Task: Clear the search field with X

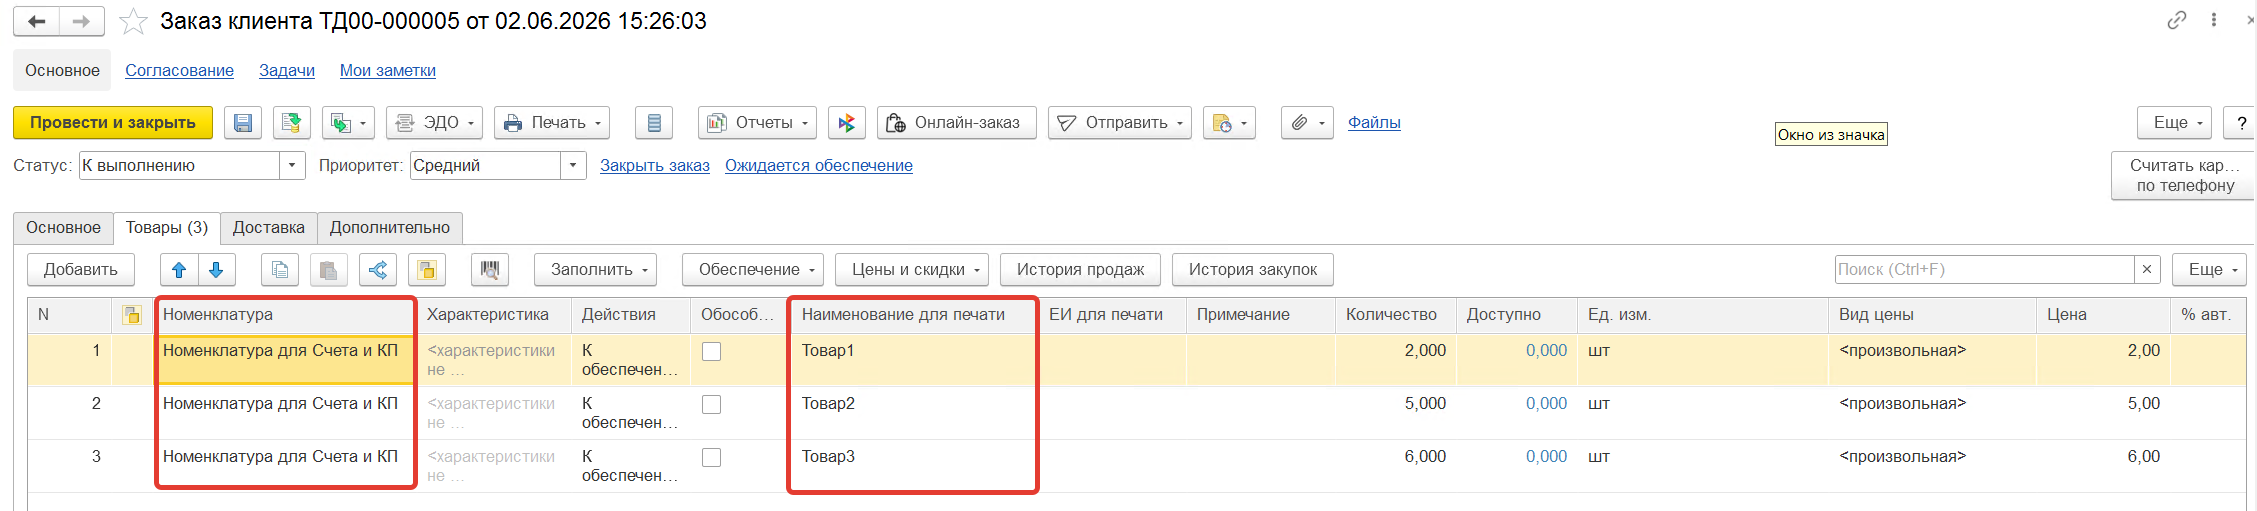Action: coord(2146,269)
